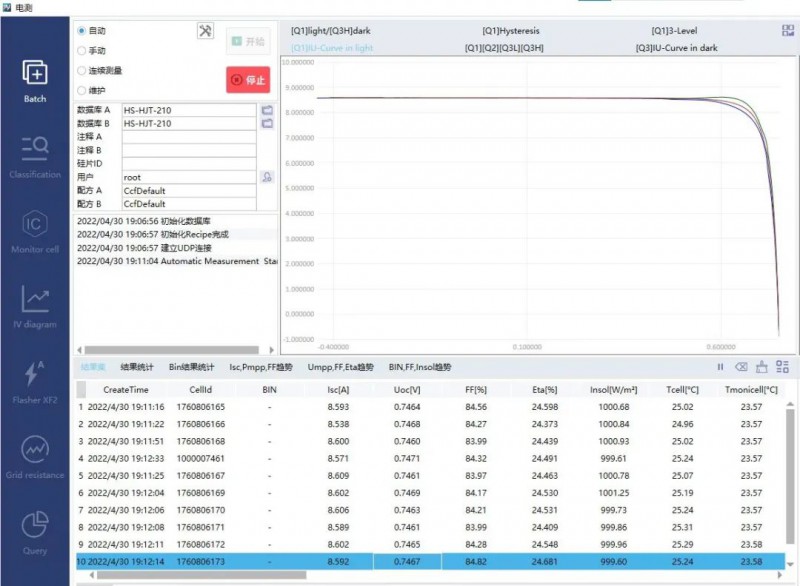Select the 自动 radio button
Viewport: 800px width, 586px height.
click(x=82, y=31)
